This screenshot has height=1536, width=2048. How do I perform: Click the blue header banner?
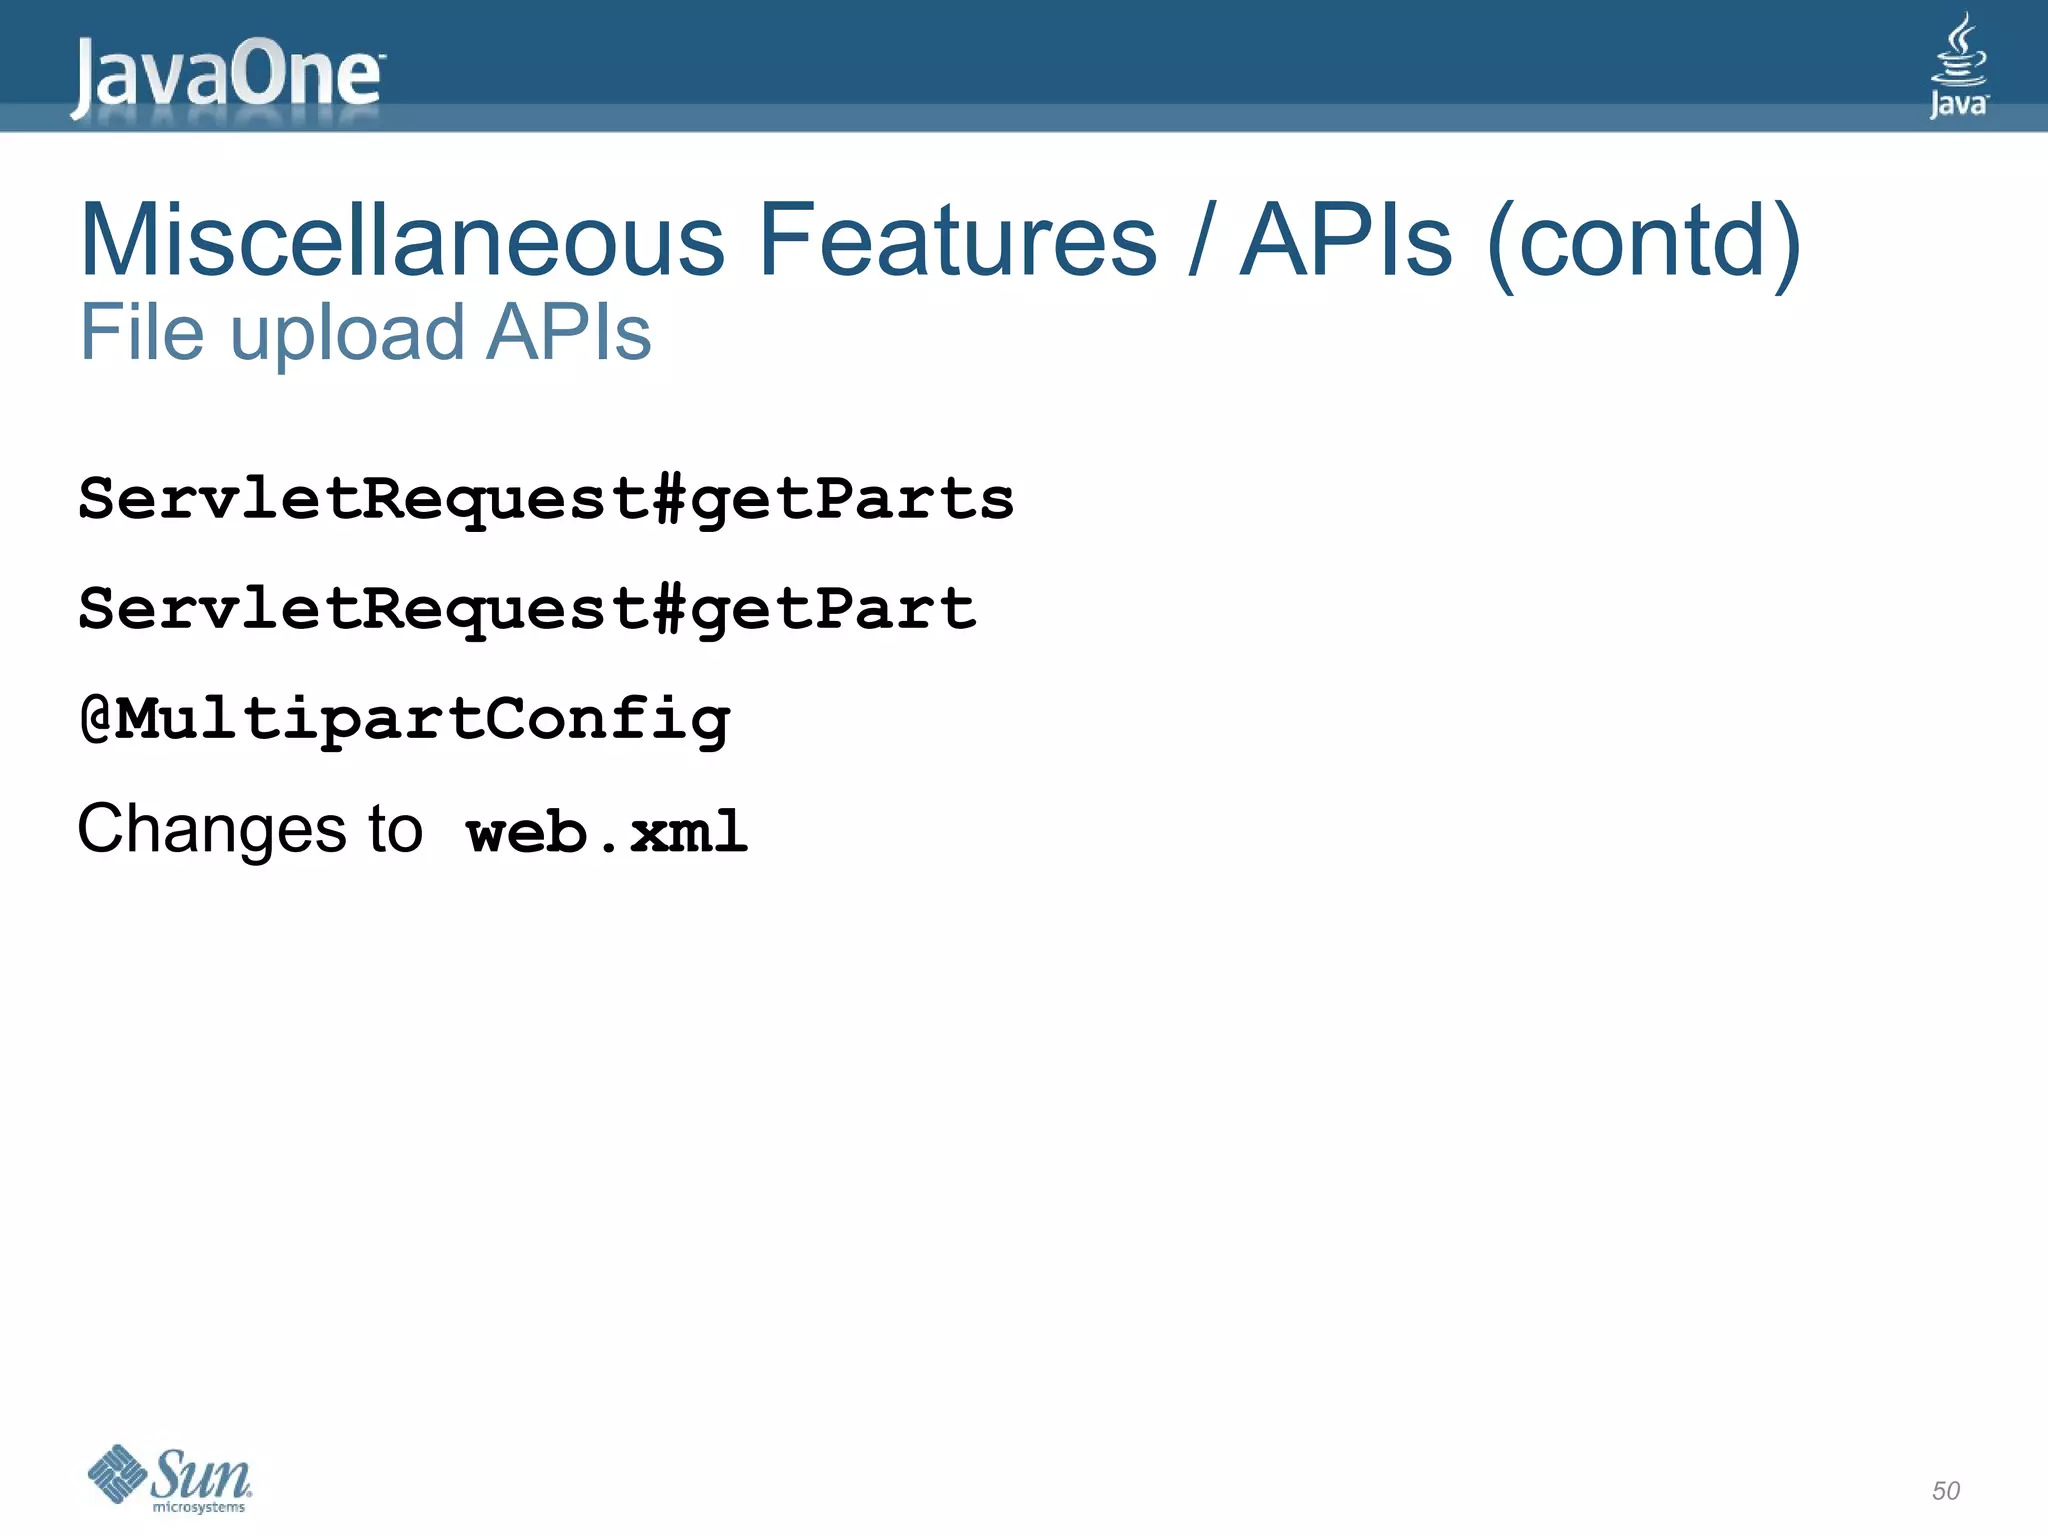tap(1024, 66)
